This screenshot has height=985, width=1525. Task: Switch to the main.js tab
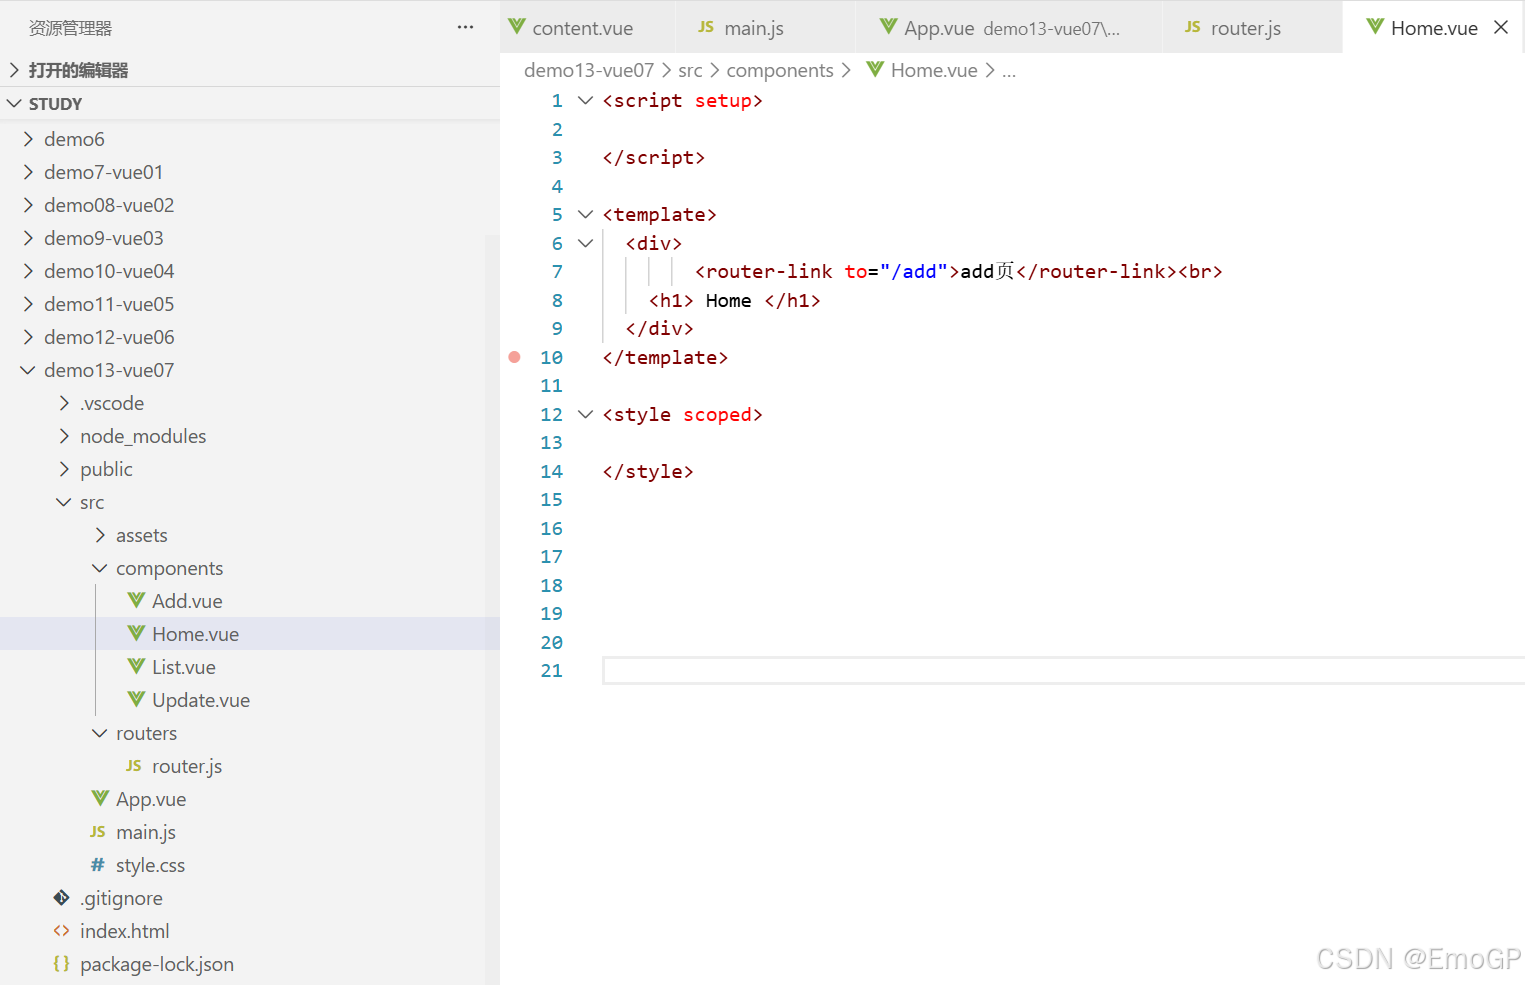point(766,27)
